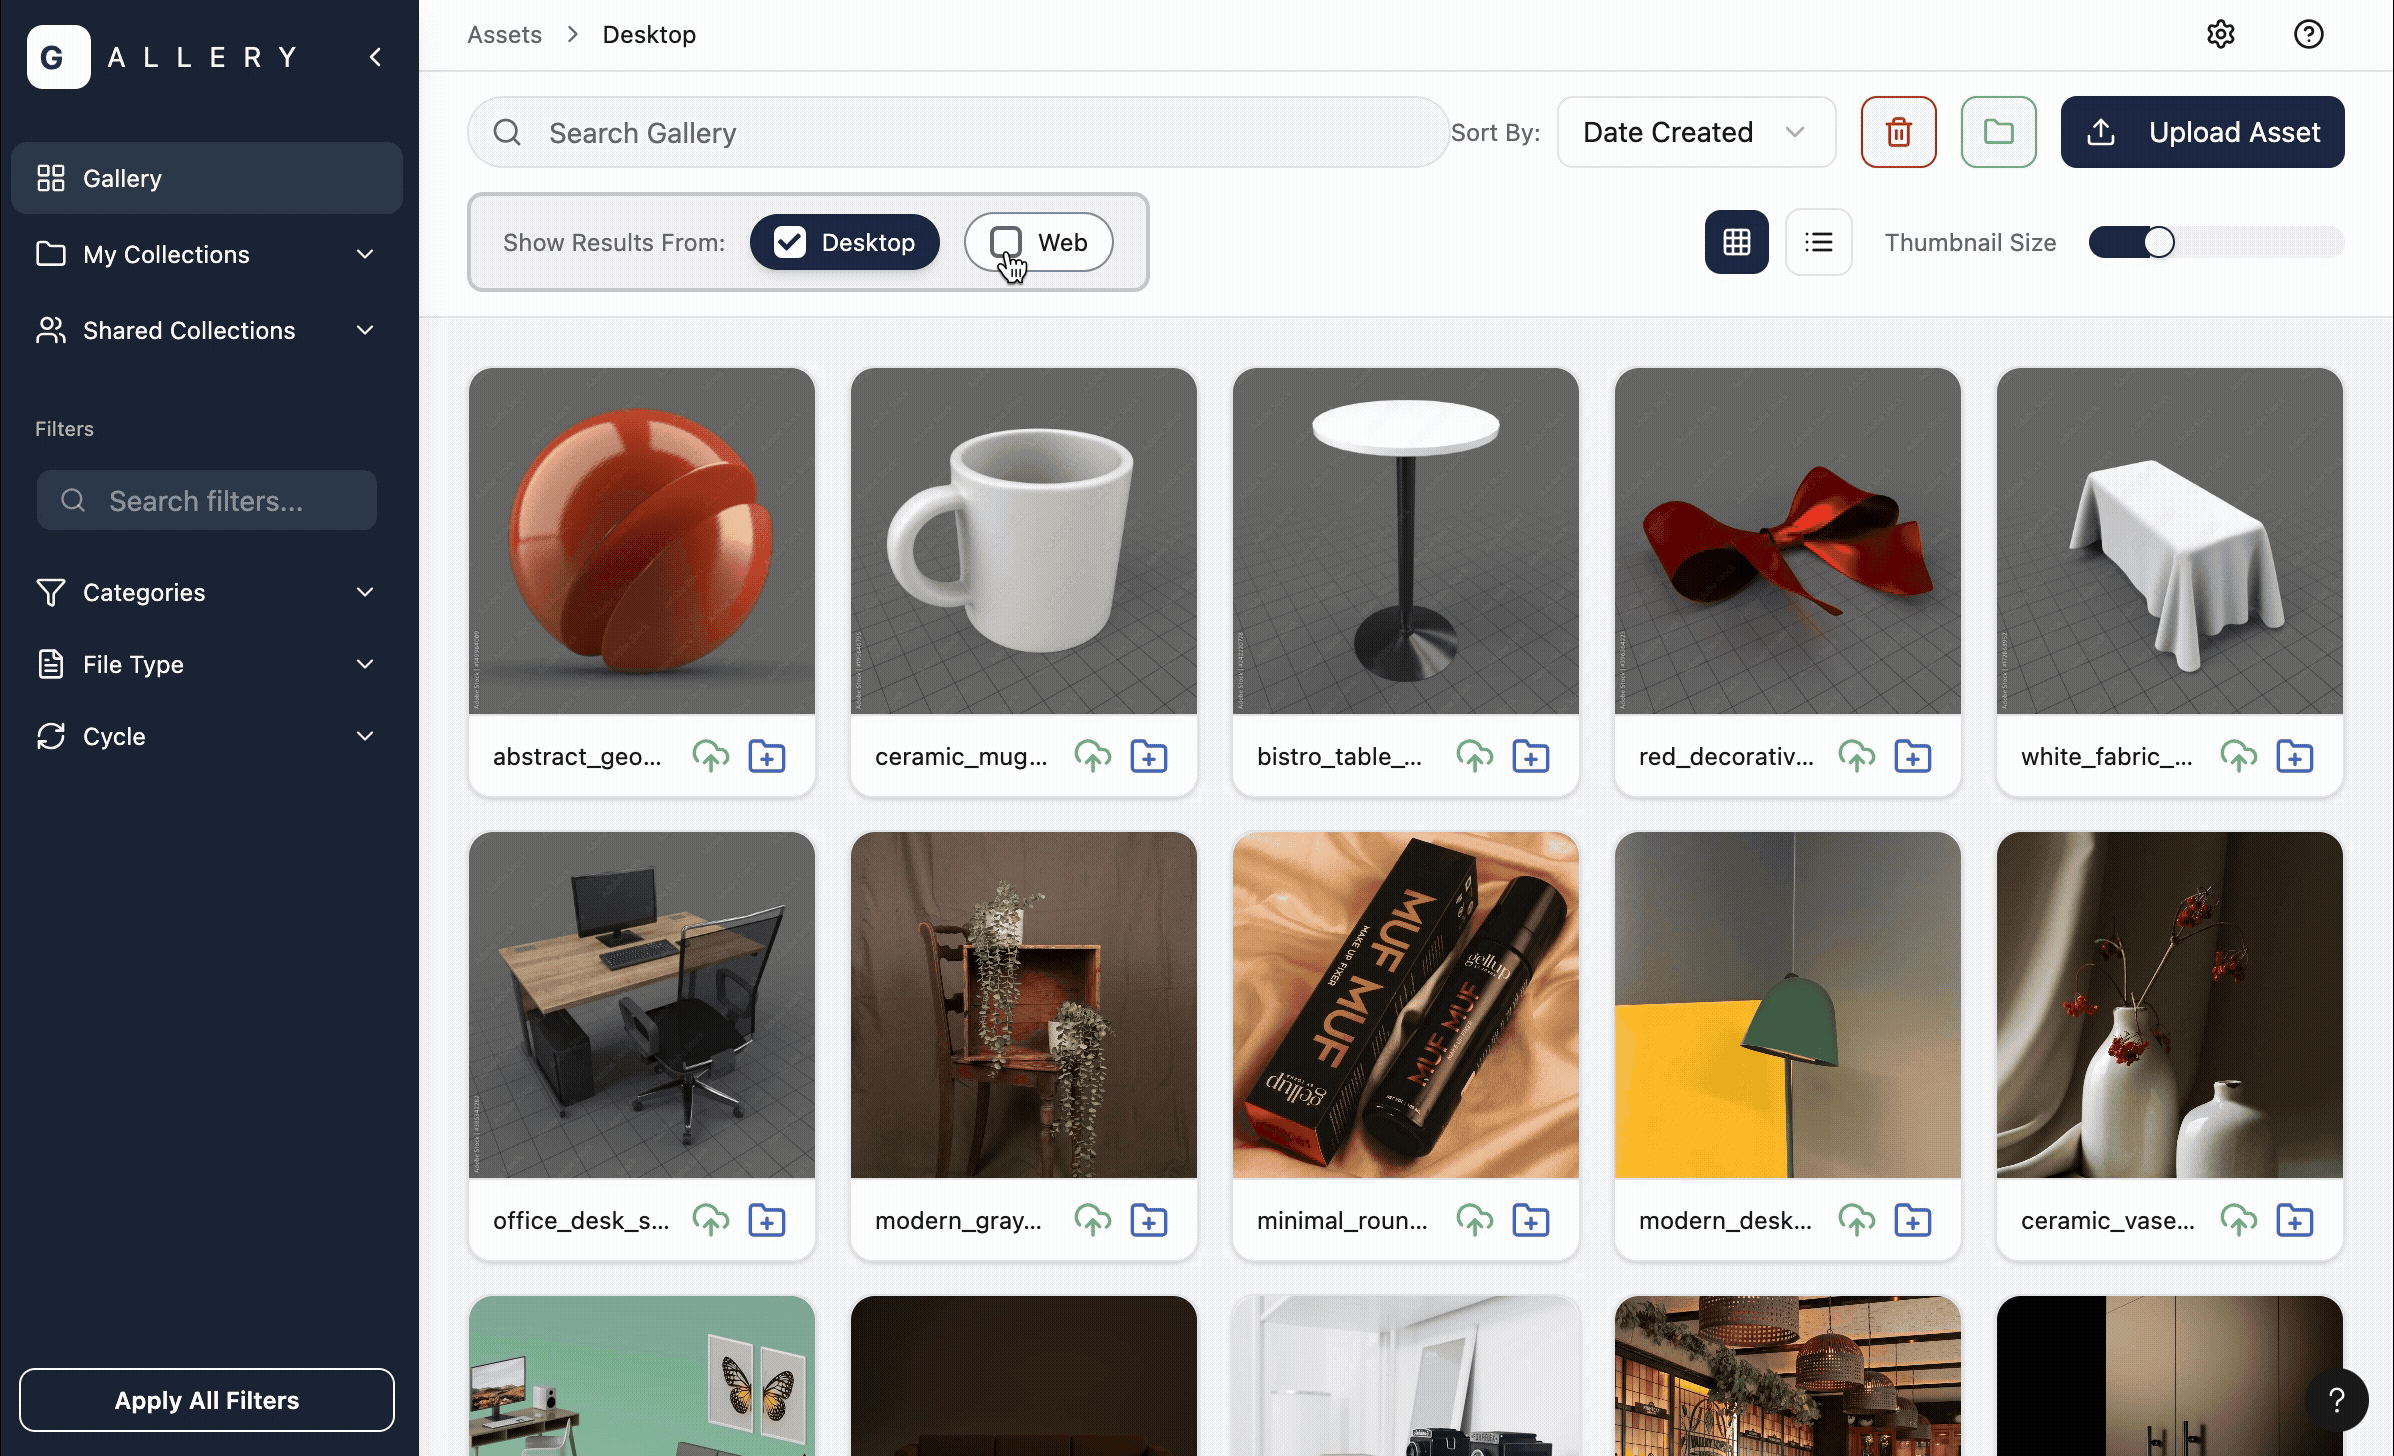Disable the Desktop results source
Screen dimensions: 2394x1456
click(844, 242)
